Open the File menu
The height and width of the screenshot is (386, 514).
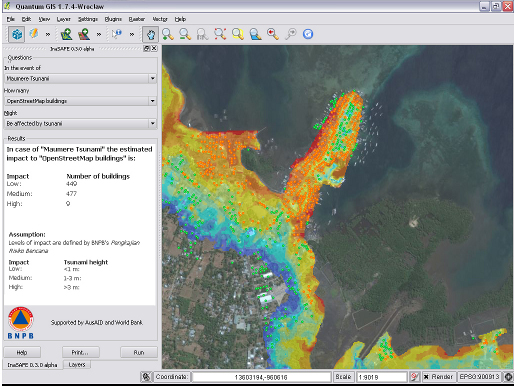(x=11, y=19)
